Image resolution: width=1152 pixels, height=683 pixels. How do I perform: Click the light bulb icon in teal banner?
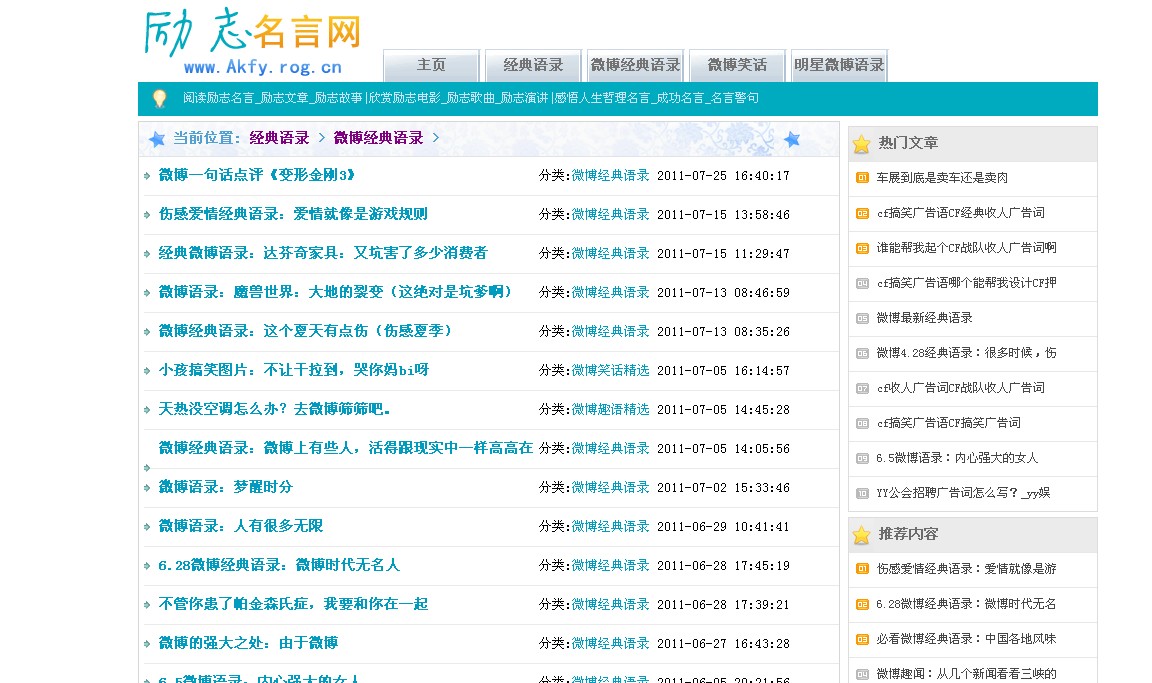(159, 98)
